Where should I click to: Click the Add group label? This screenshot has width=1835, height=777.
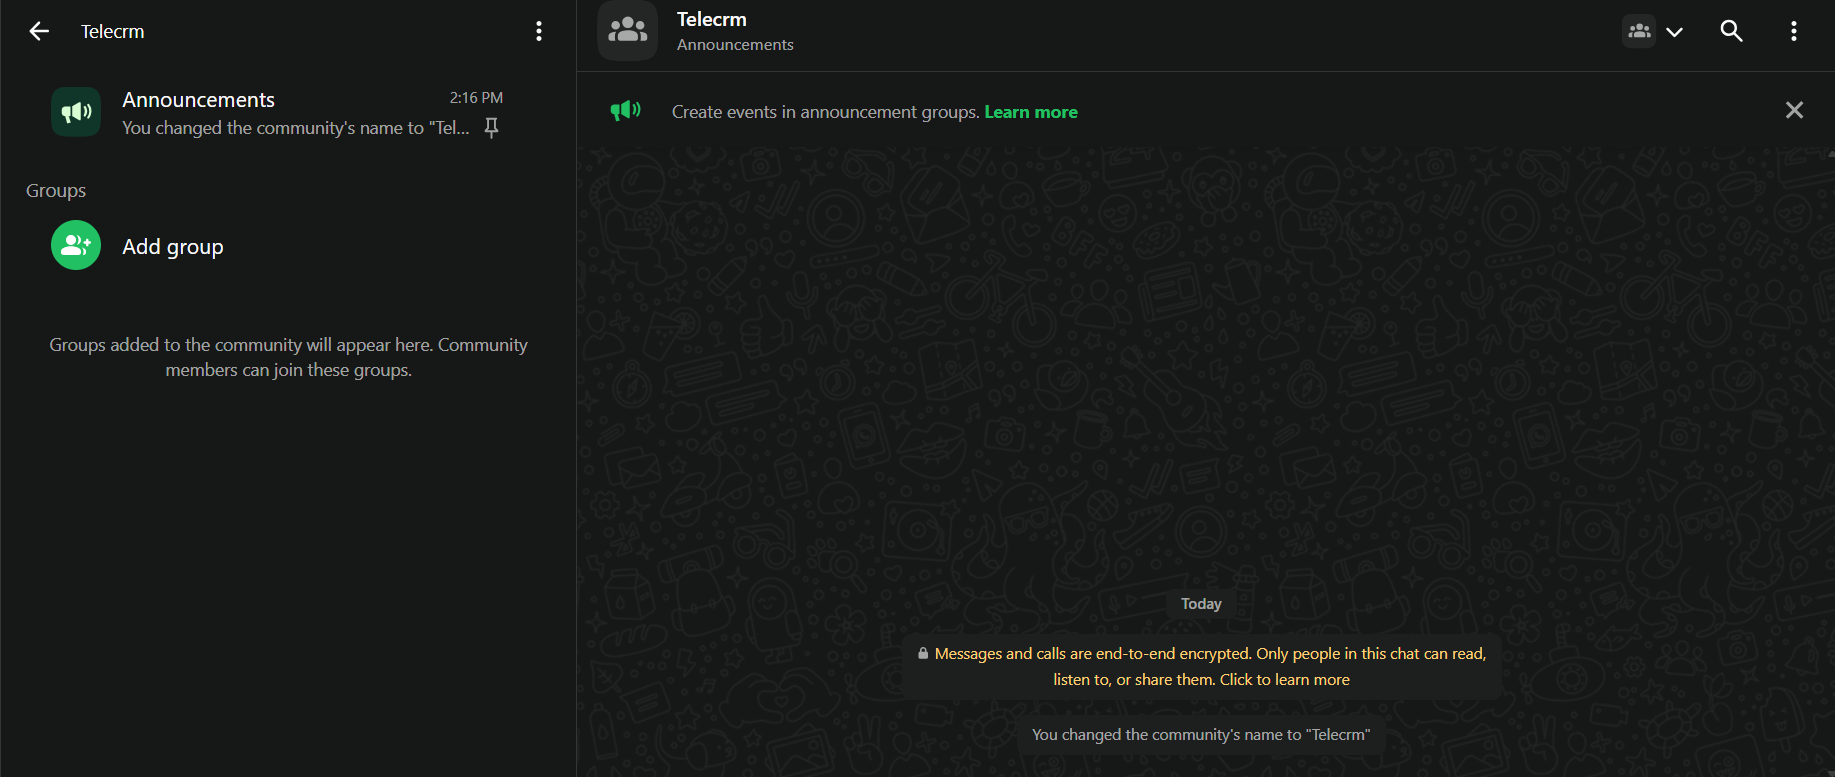[173, 247]
